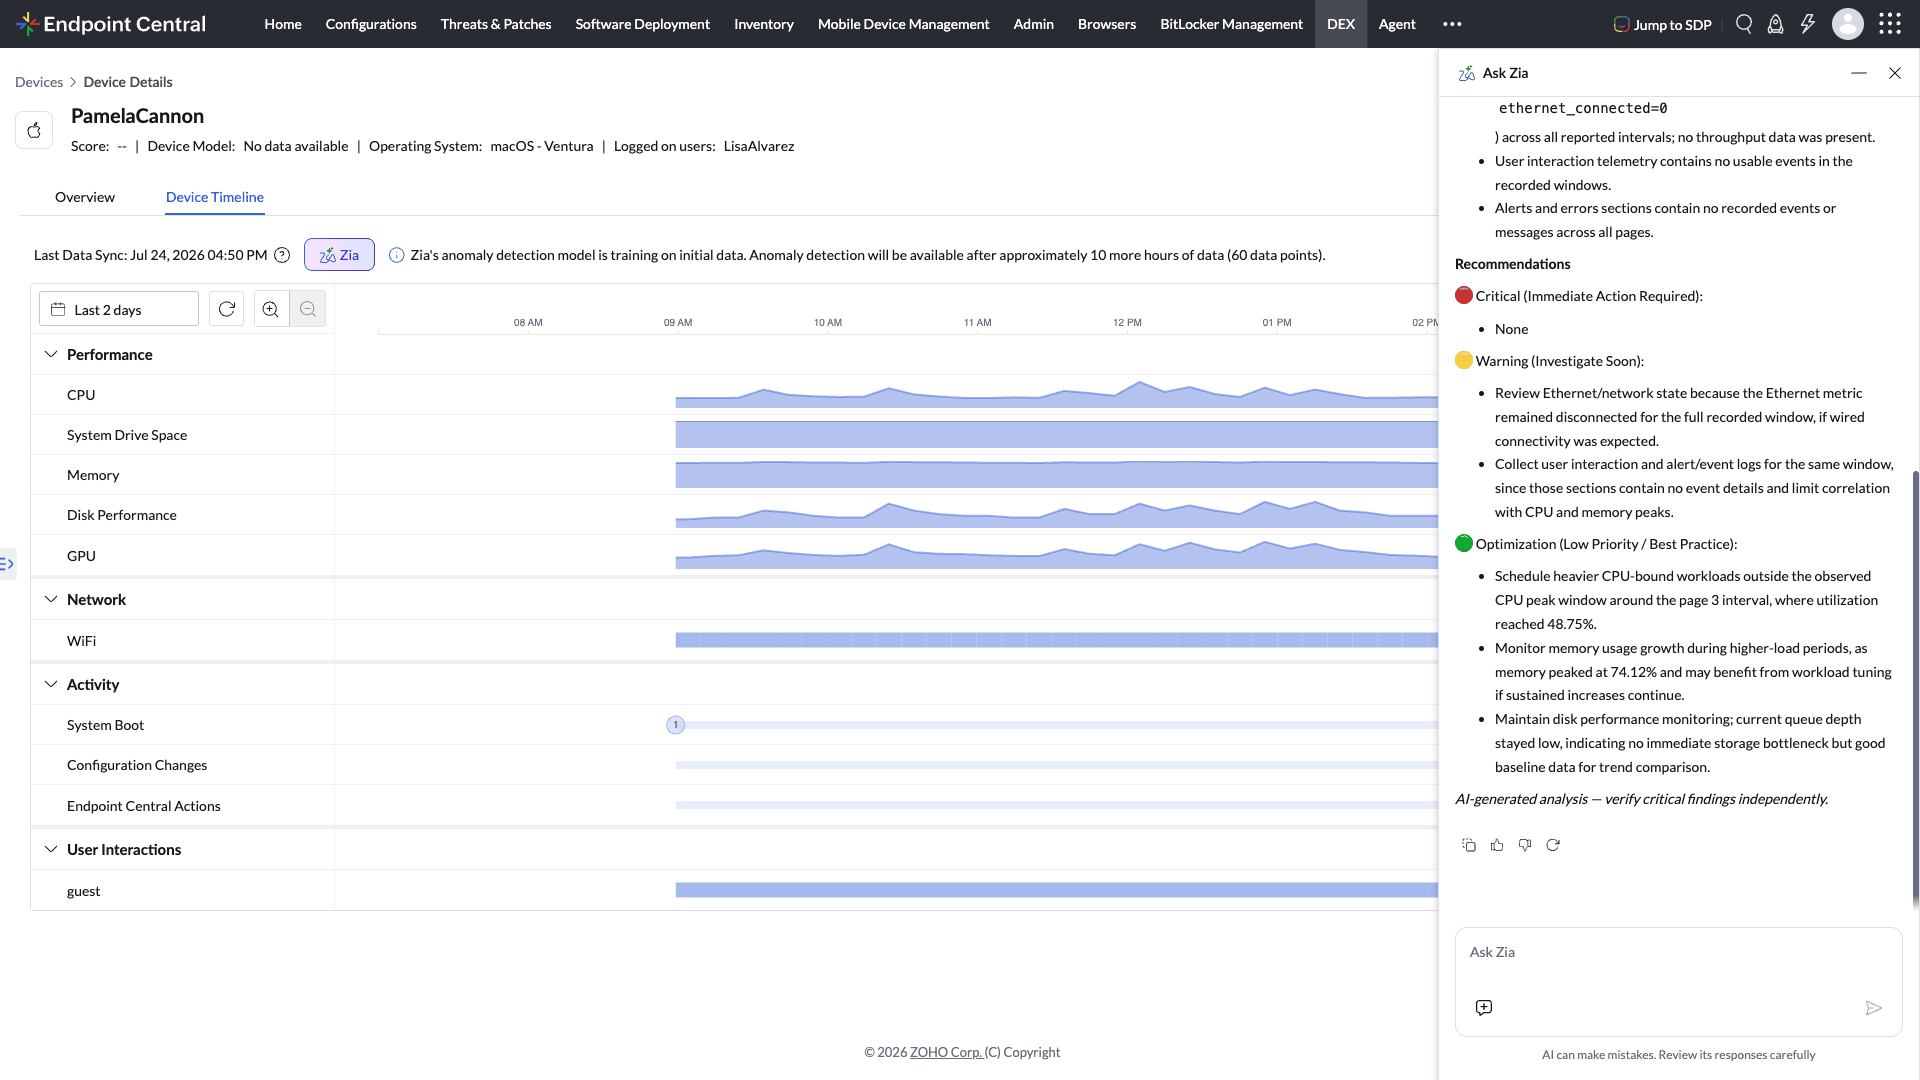Click the CPU usage chart
Image resolution: width=1920 pixels, height=1080 pixels.
(1057, 394)
